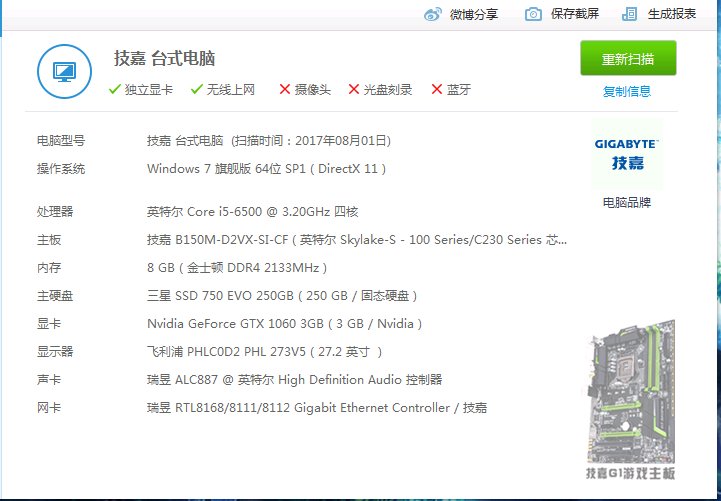
Task: Click the 网卡 label
Action: click(49, 408)
